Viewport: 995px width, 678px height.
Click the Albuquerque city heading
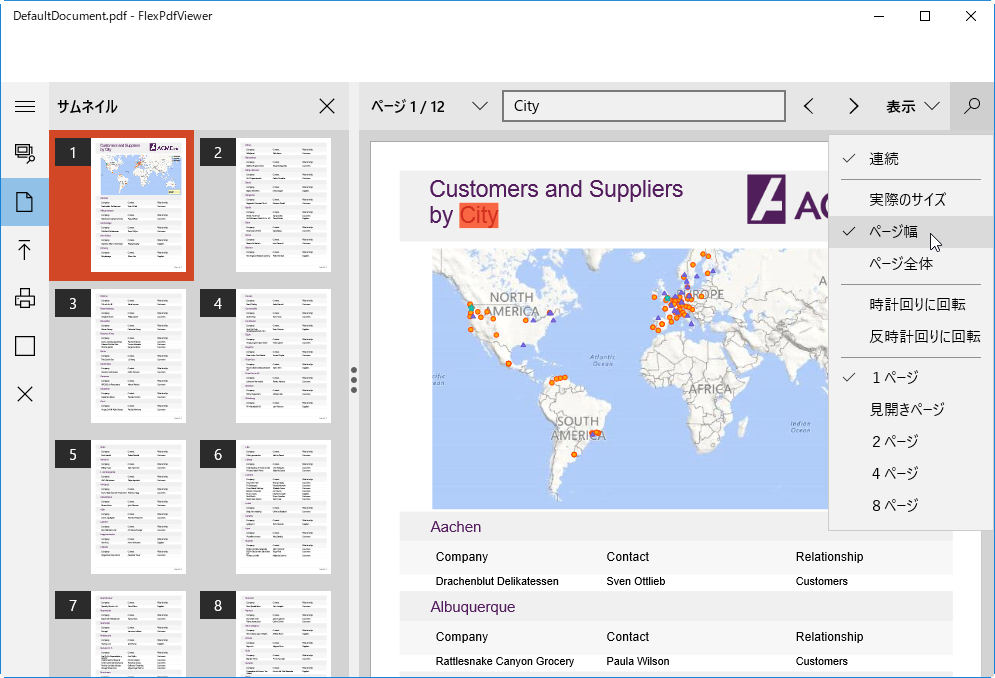coord(473,607)
